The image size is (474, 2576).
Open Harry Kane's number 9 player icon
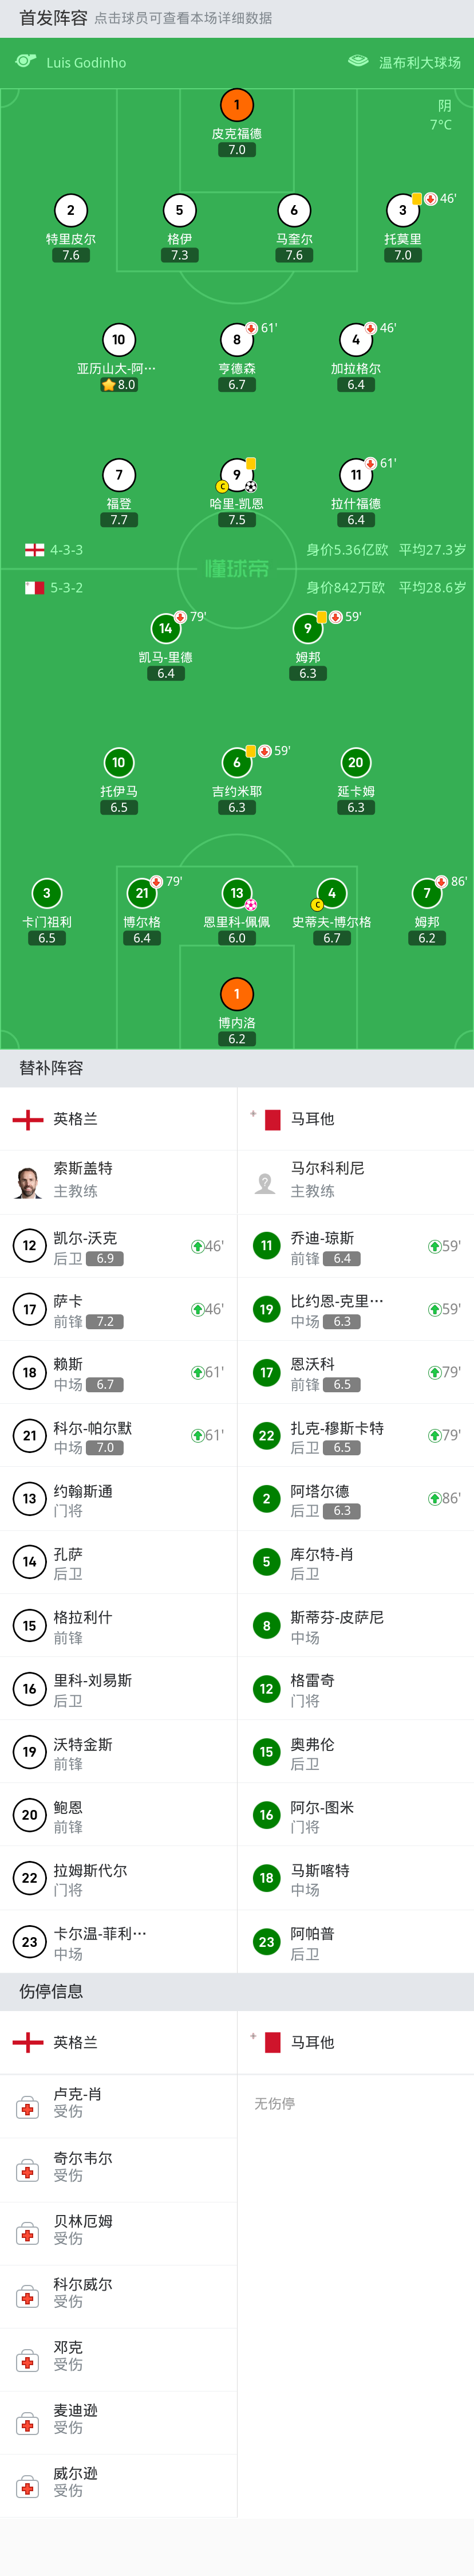point(237,475)
